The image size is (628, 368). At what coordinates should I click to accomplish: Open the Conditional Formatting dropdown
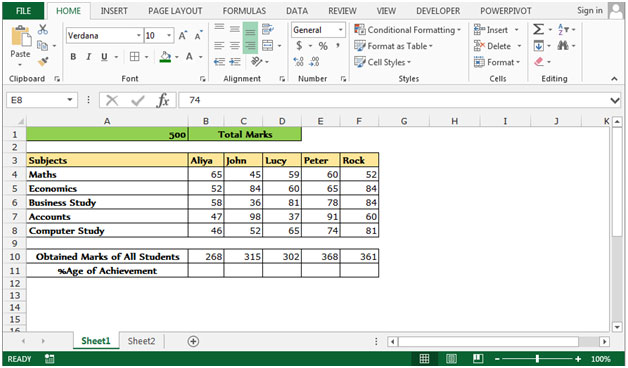[x=408, y=30]
